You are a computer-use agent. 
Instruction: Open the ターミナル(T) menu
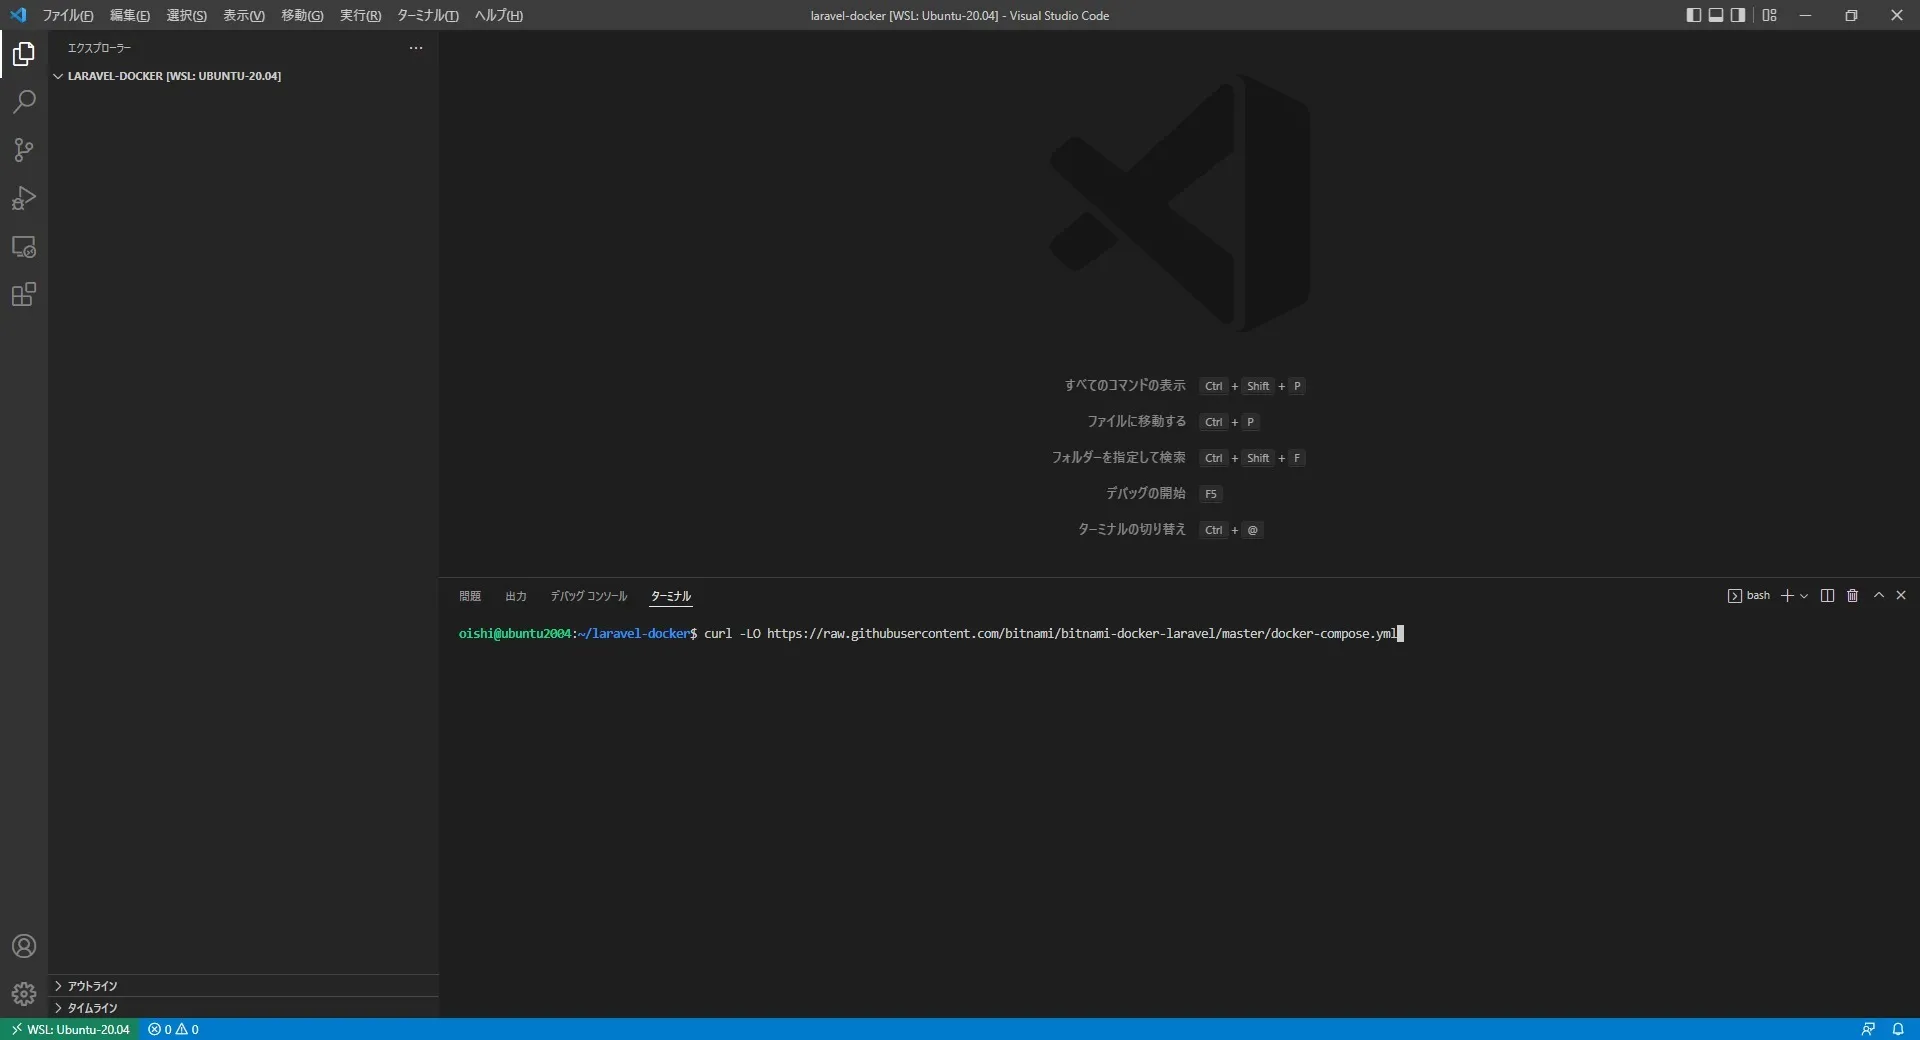[x=427, y=15]
